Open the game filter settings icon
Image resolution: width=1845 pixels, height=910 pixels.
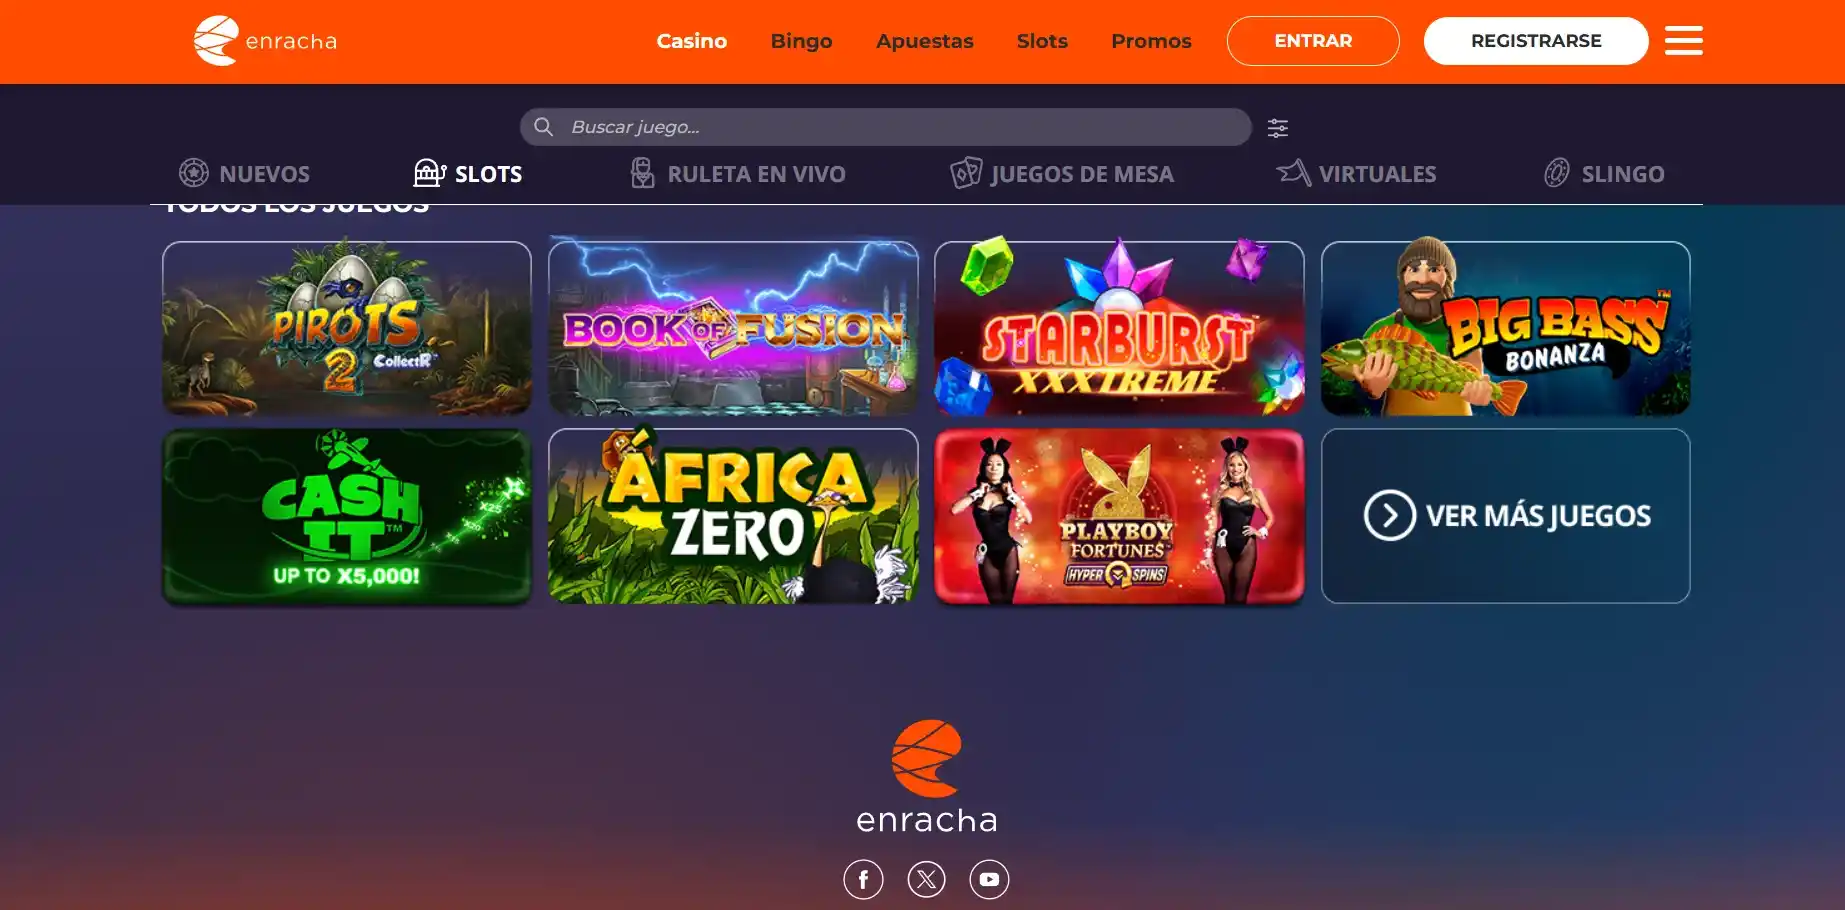pos(1278,128)
